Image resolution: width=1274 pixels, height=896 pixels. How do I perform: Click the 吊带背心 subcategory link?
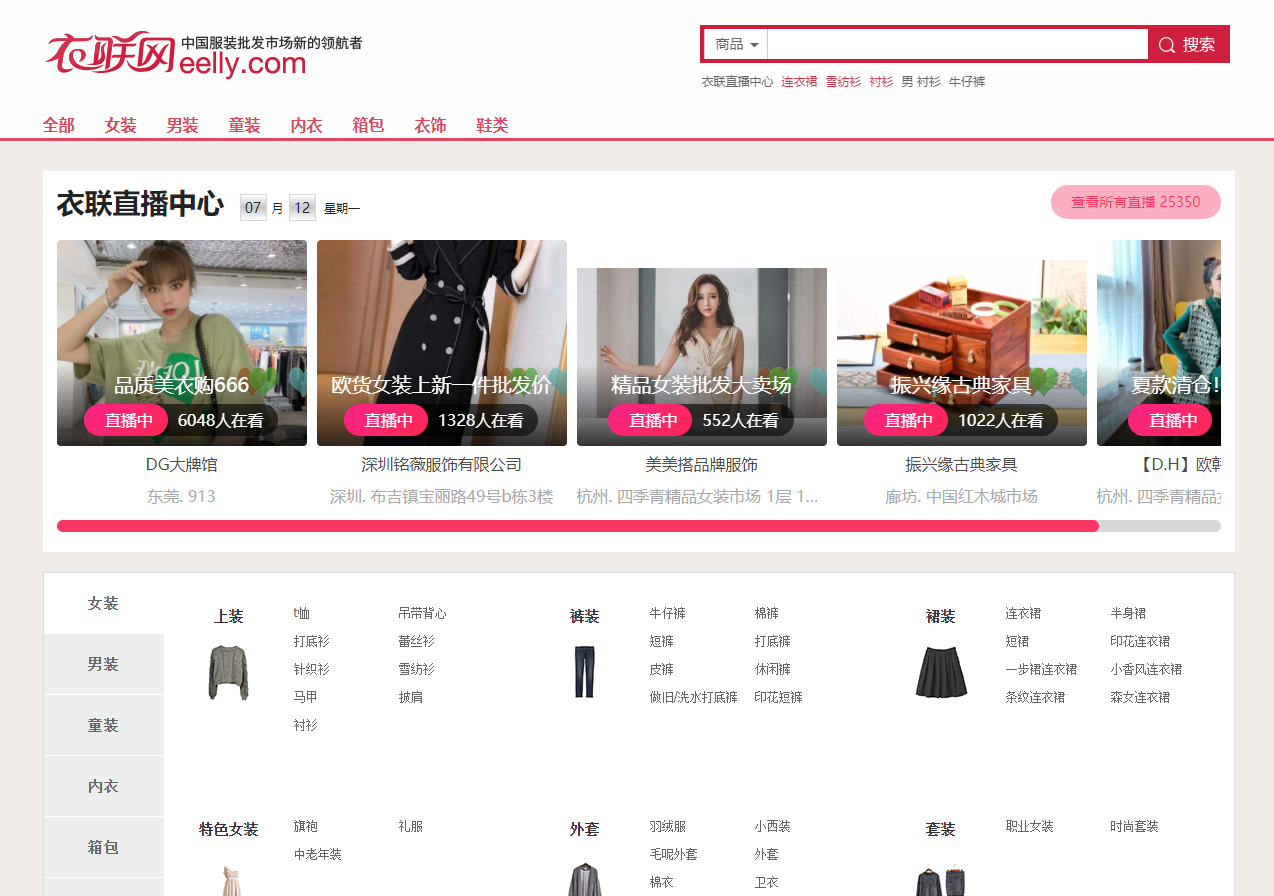click(x=422, y=613)
